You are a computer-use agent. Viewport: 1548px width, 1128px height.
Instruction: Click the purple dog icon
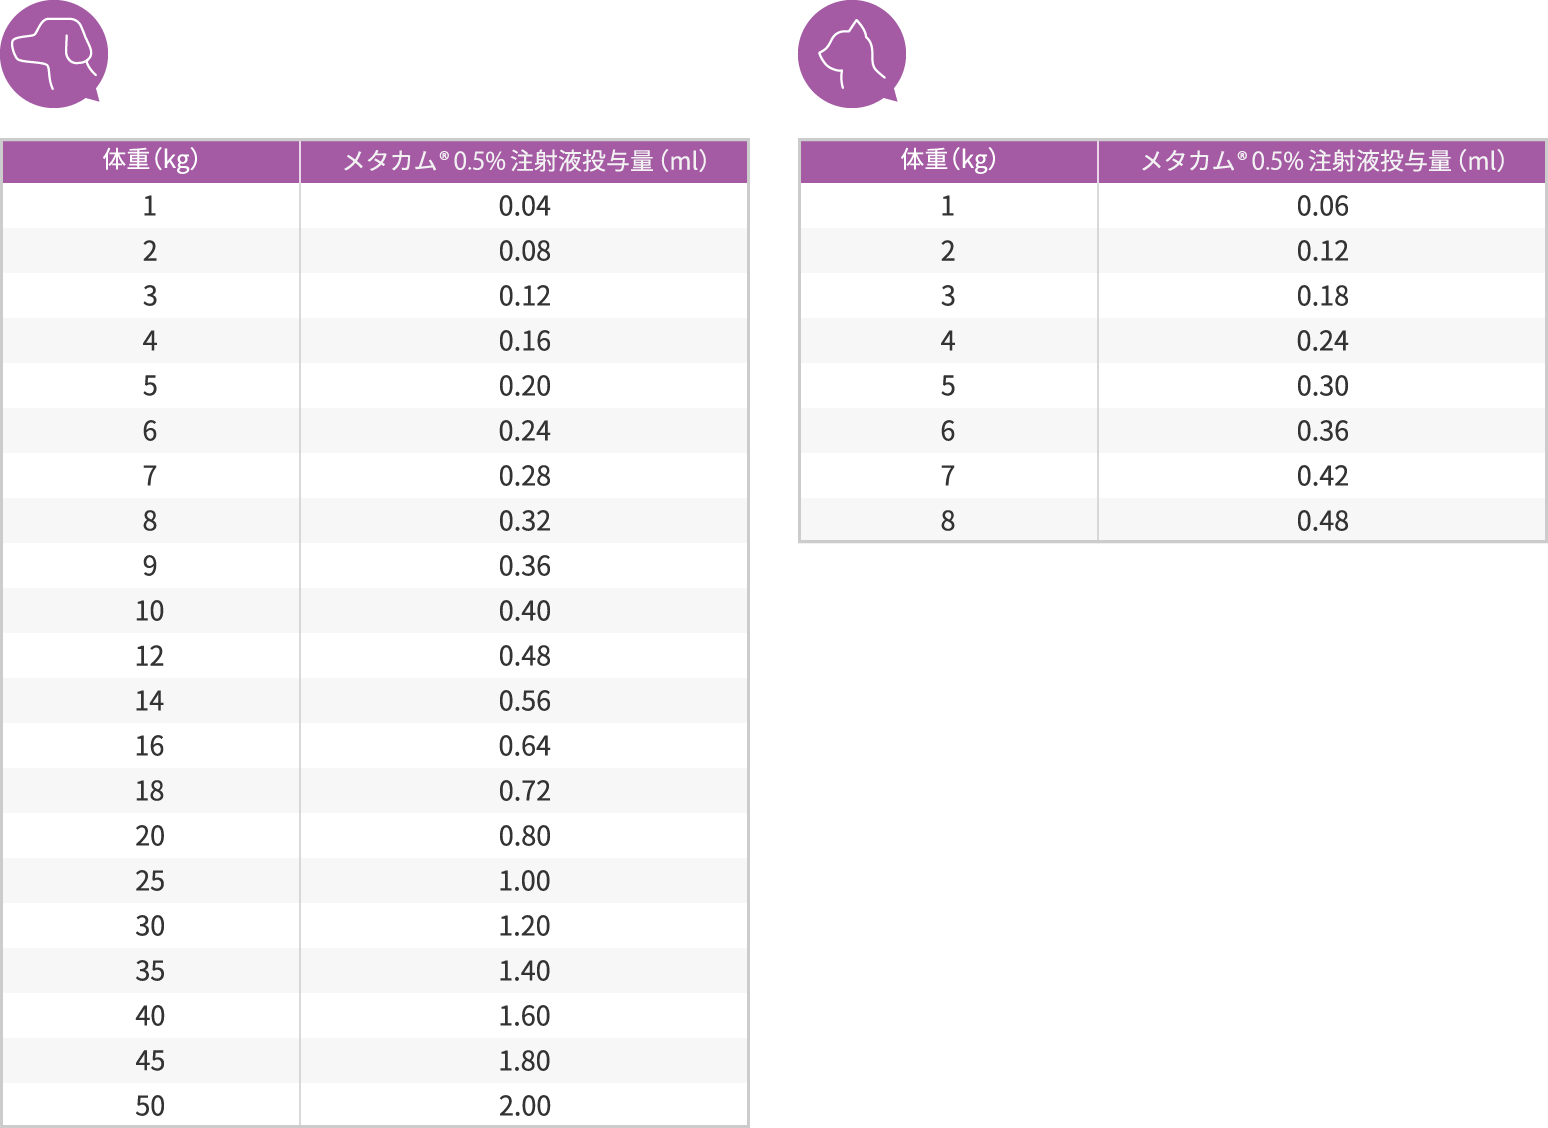click(54, 54)
